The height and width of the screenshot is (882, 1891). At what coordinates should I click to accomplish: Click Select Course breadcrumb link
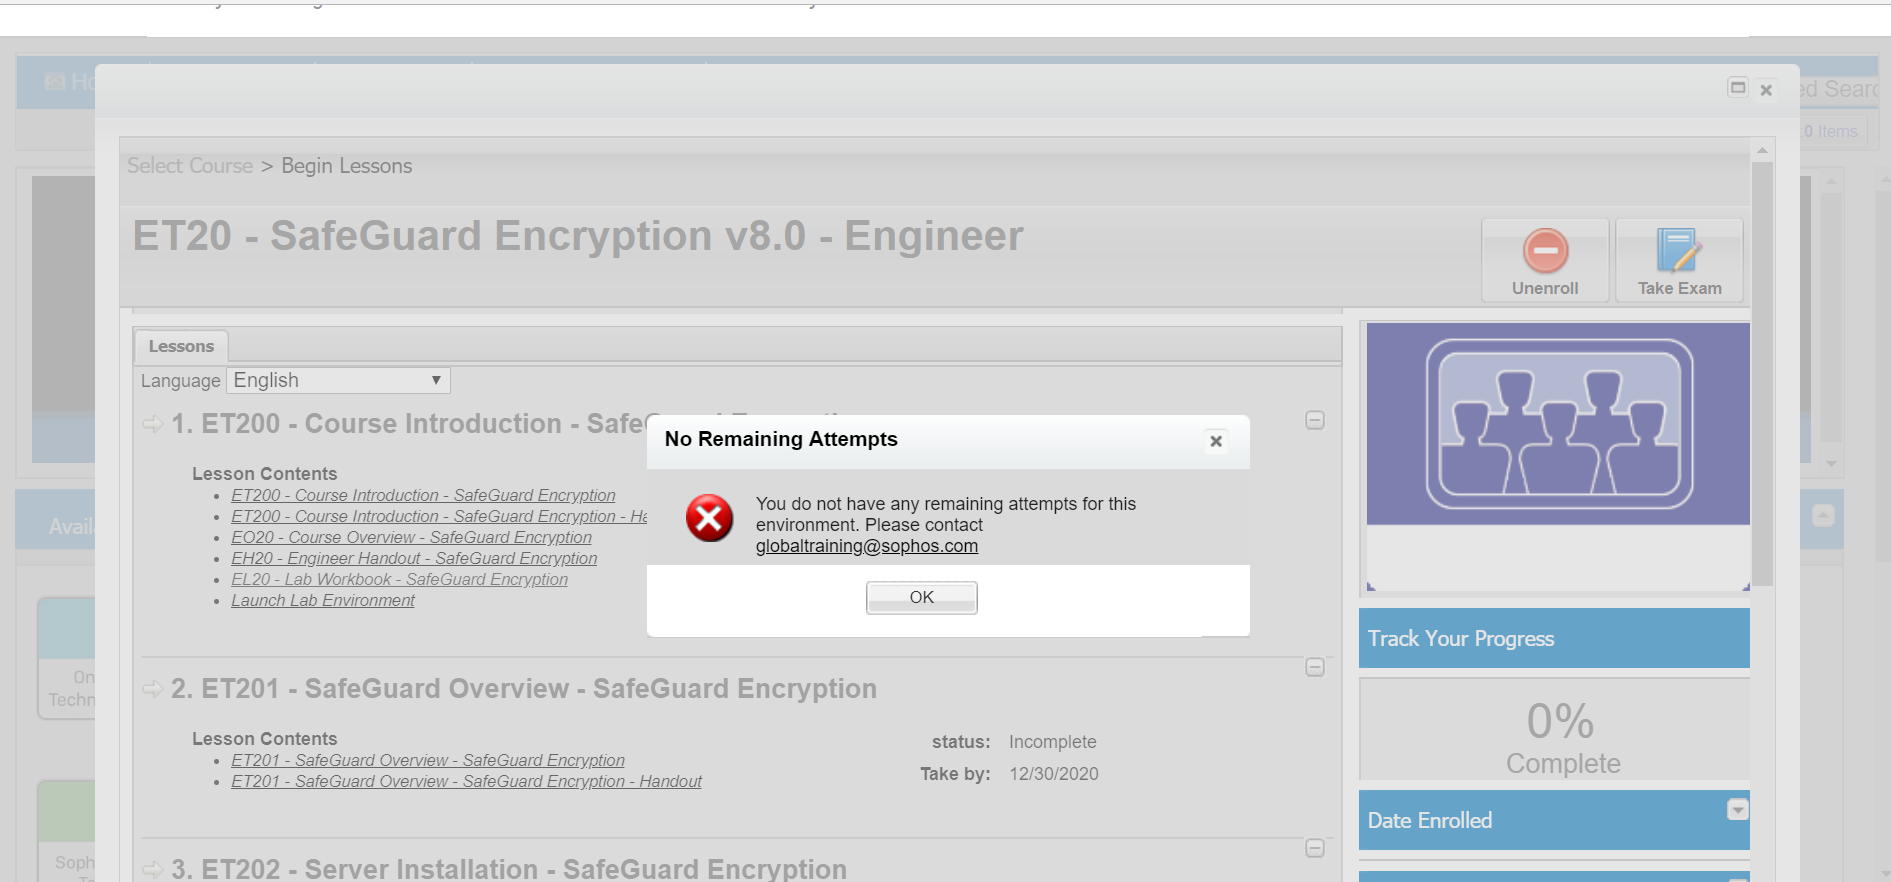pyautogui.click(x=190, y=166)
